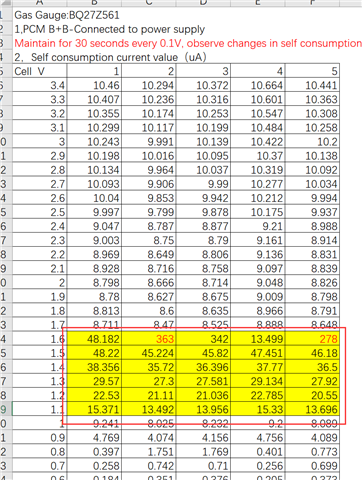The image size is (362, 480).
Task: Click the cell with 9.991
Action: click(149, 142)
